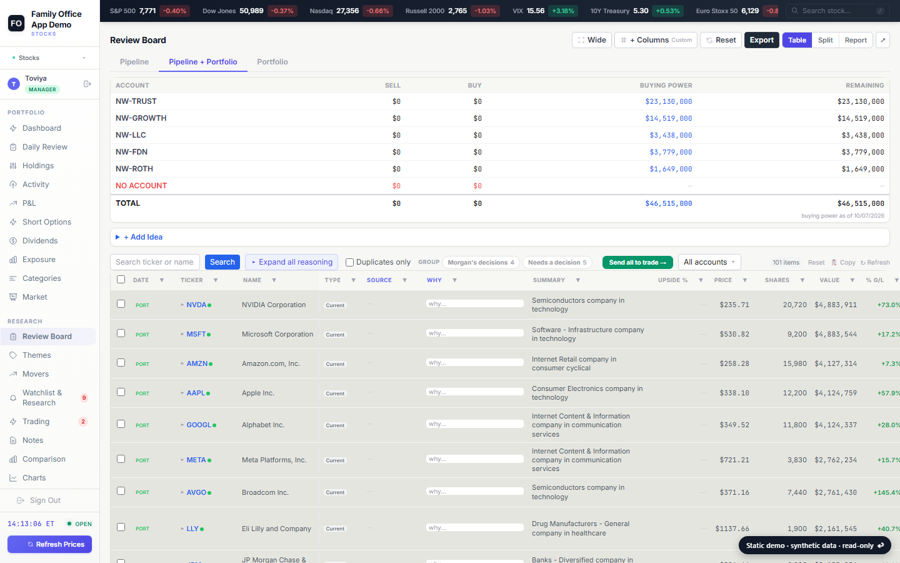Click the Export button

[x=761, y=40]
